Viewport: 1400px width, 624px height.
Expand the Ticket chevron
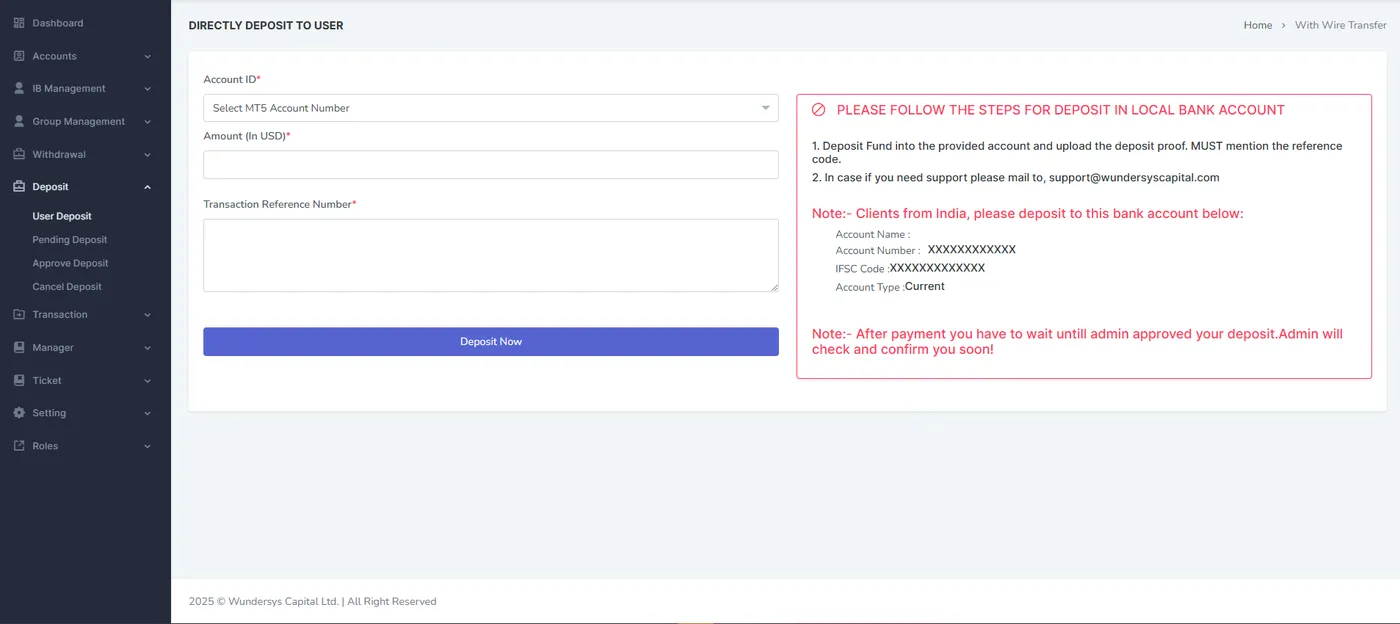tap(148, 381)
